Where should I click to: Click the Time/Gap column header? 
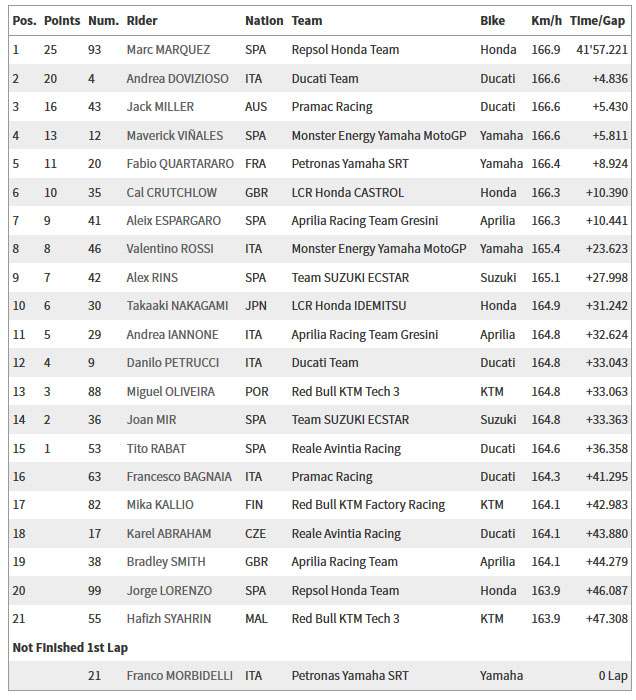click(x=597, y=21)
